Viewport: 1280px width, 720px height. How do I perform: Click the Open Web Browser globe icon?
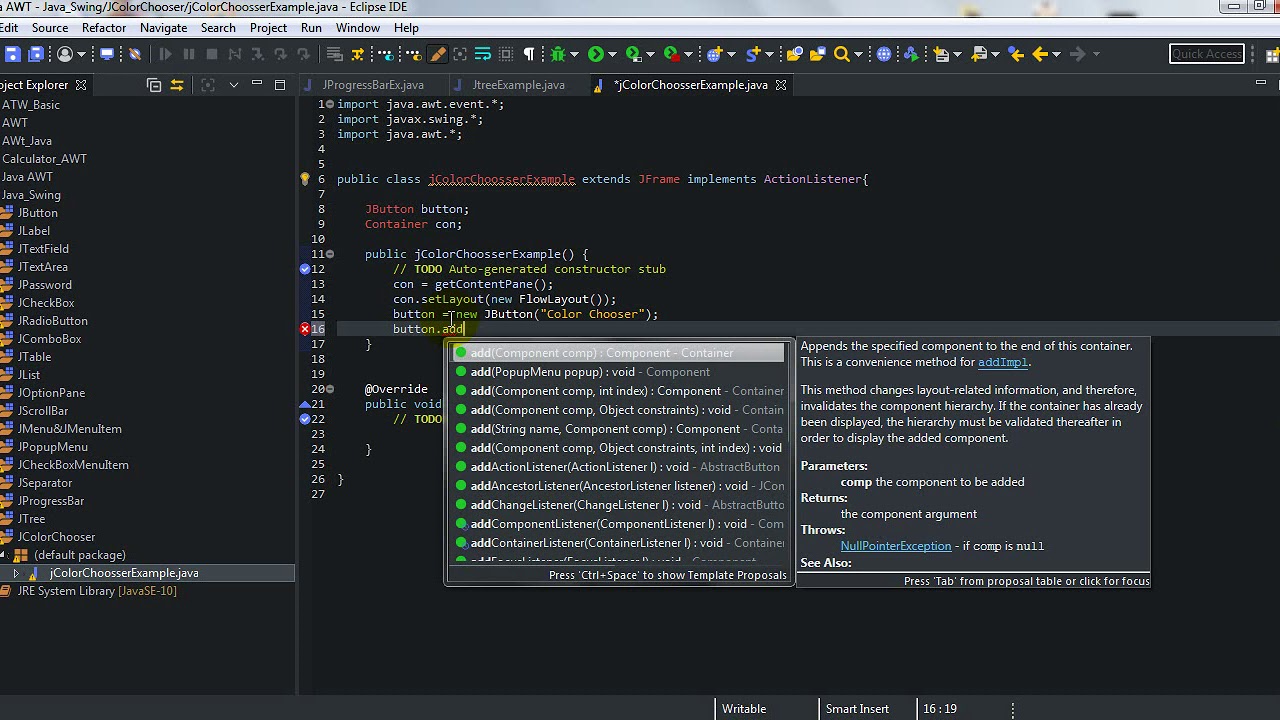point(884,54)
